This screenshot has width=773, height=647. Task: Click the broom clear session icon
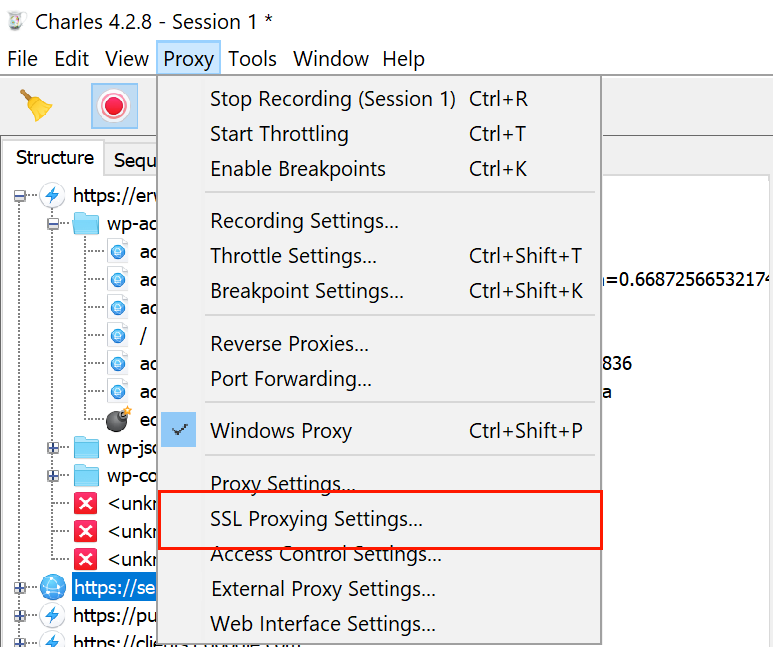pos(37,105)
